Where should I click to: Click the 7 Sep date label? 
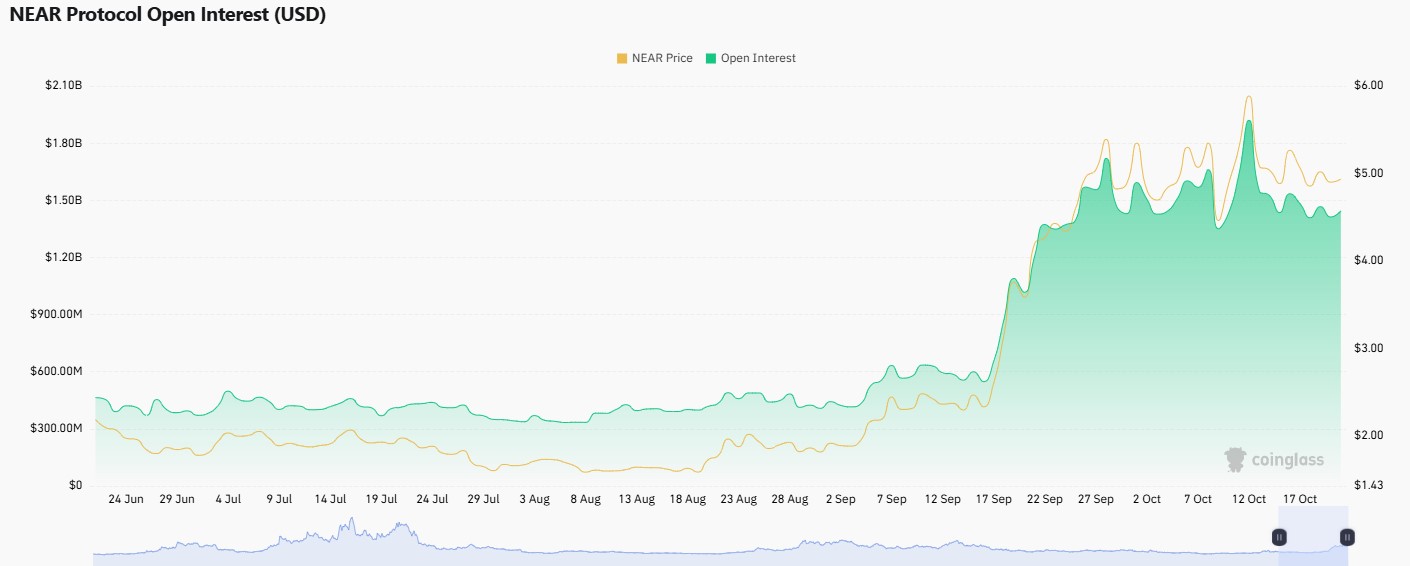click(x=891, y=499)
